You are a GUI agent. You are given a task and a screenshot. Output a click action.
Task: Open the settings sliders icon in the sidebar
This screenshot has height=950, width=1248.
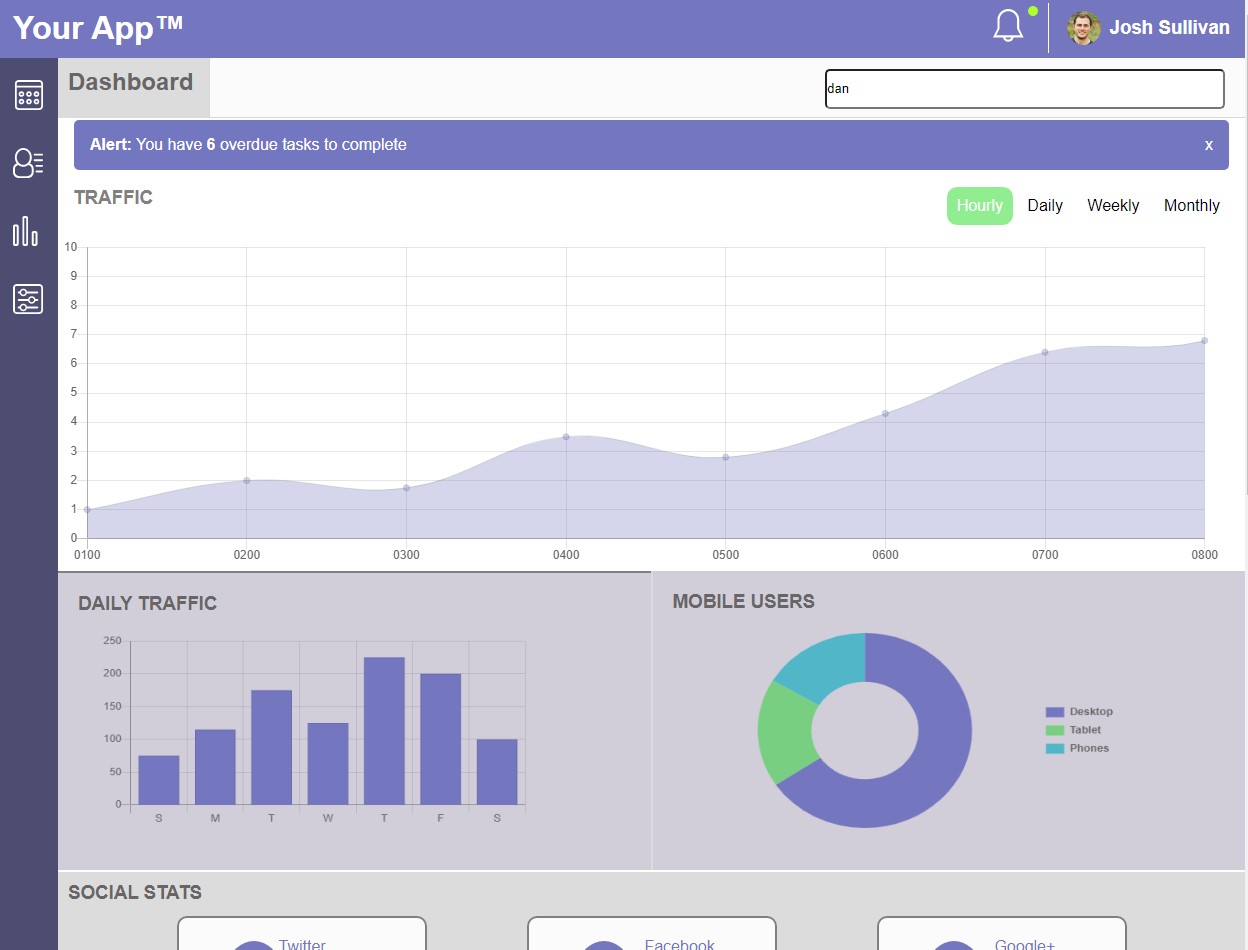[x=28, y=299]
